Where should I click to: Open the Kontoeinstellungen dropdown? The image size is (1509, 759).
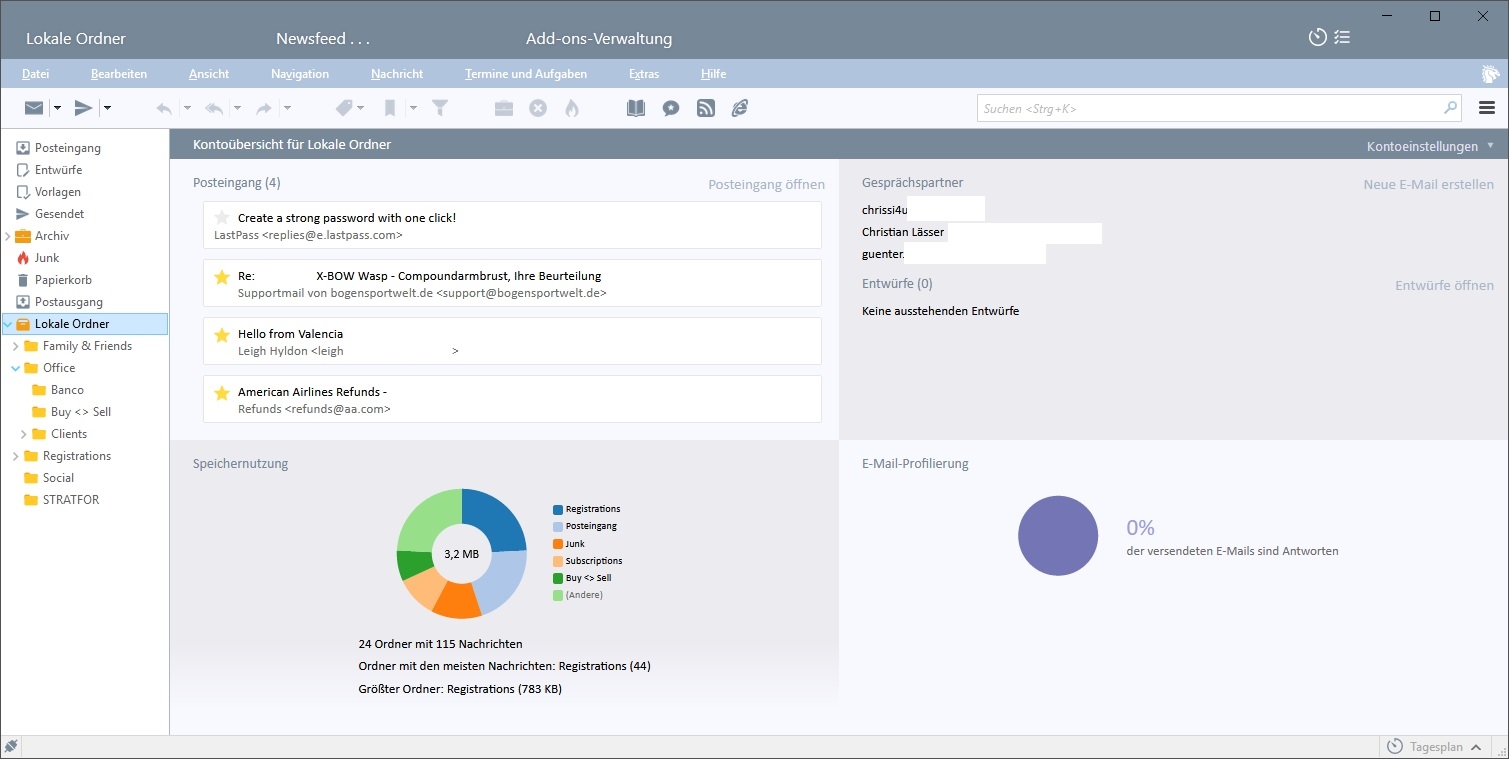click(1430, 146)
